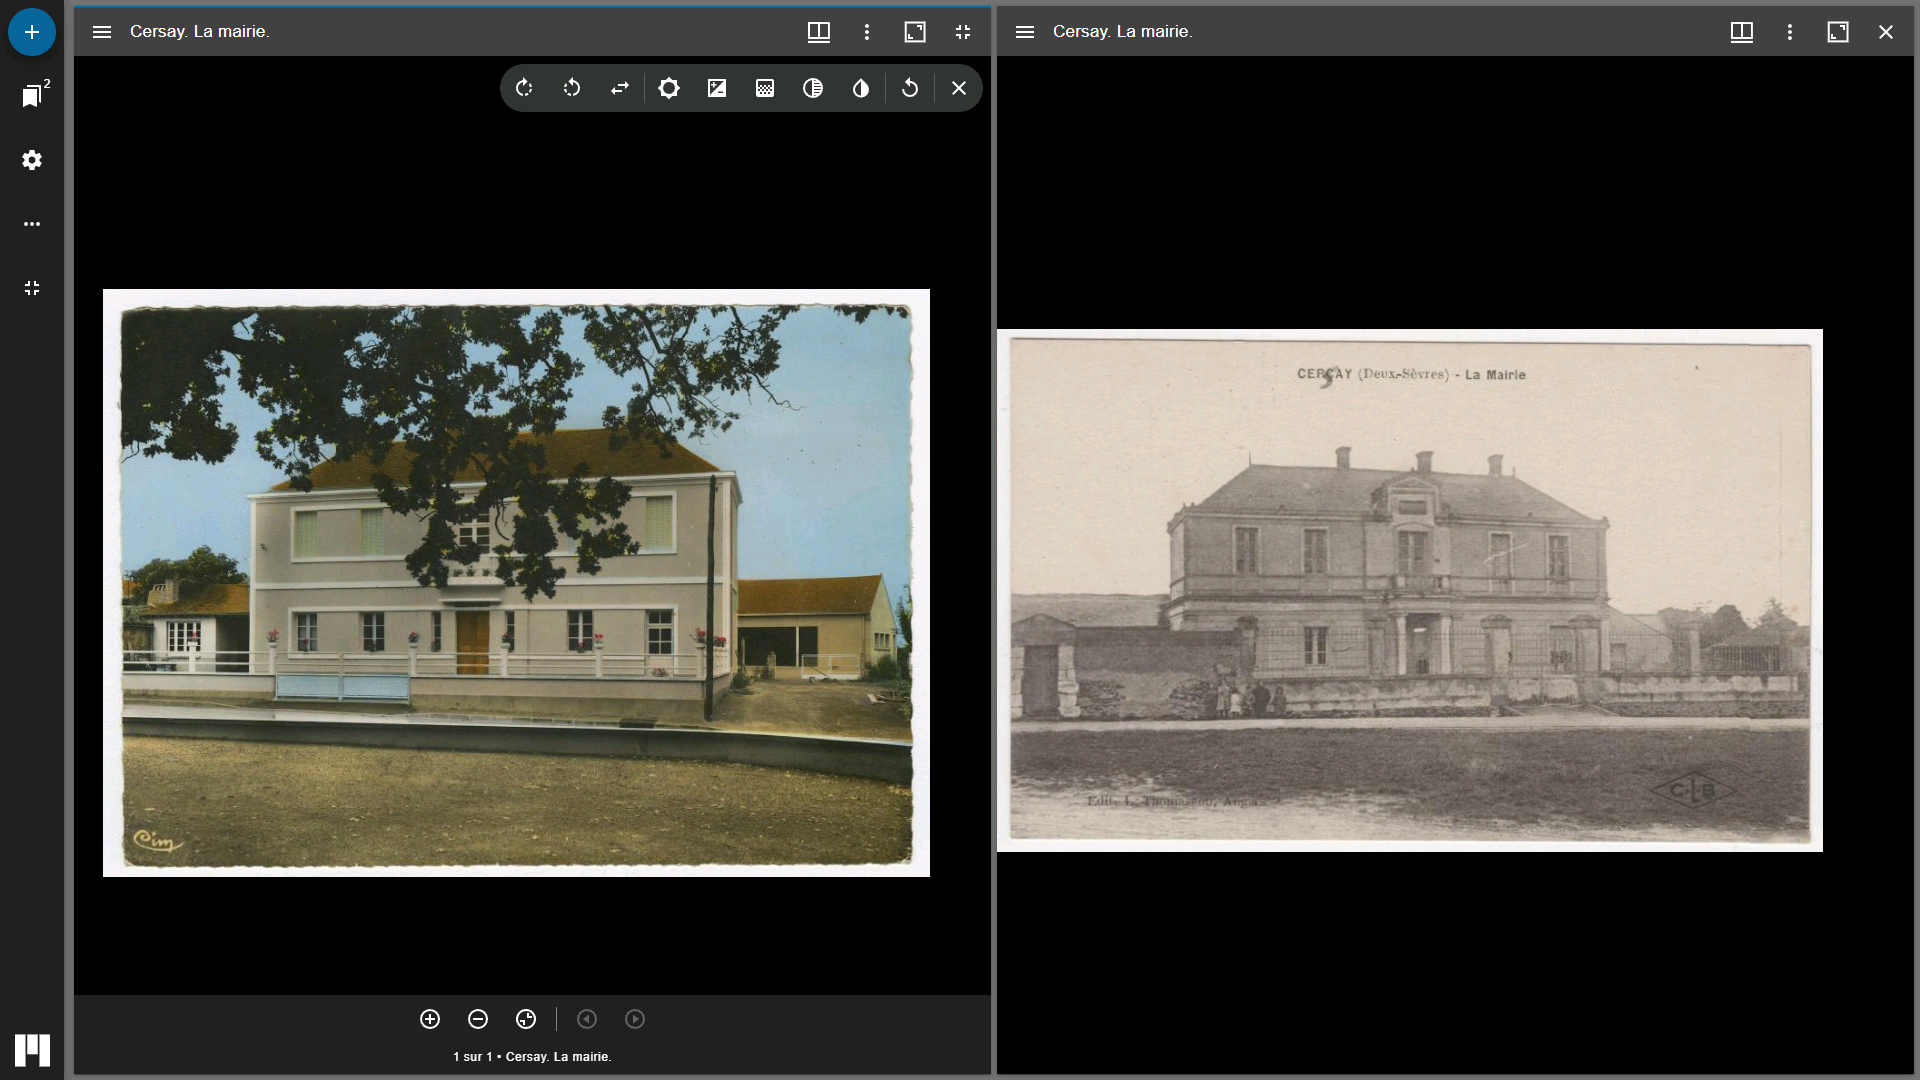Open window views menu in left window
1920x1080 pixels.
[x=819, y=32]
